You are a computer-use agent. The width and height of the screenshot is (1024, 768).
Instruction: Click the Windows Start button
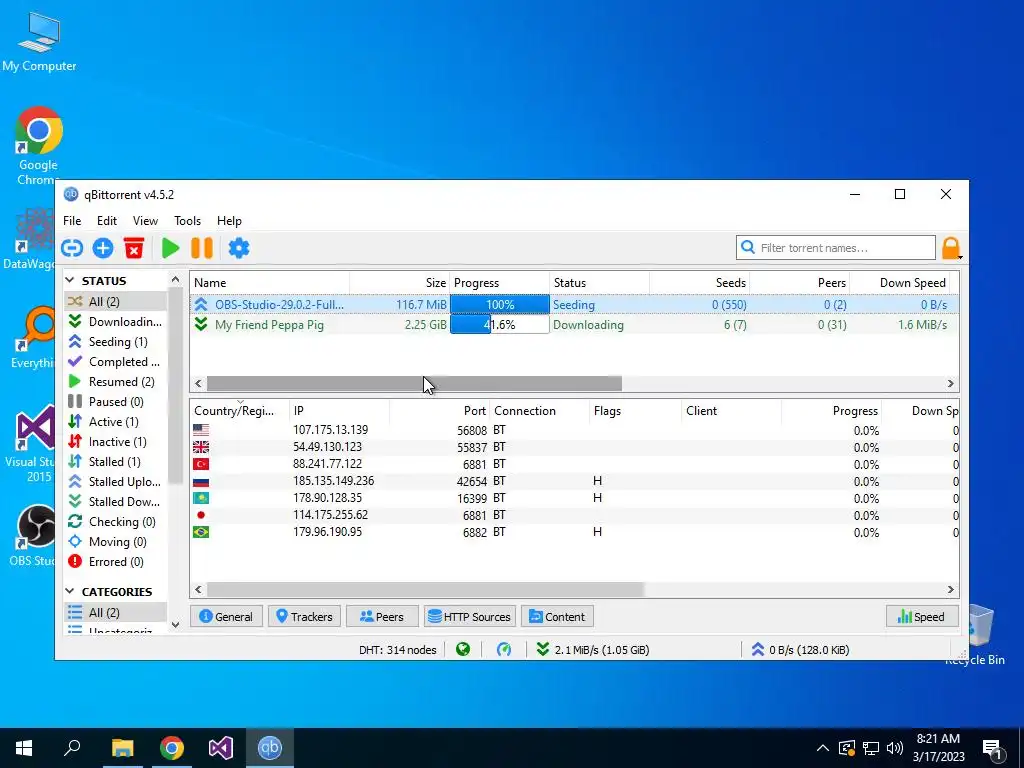pos(24,748)
